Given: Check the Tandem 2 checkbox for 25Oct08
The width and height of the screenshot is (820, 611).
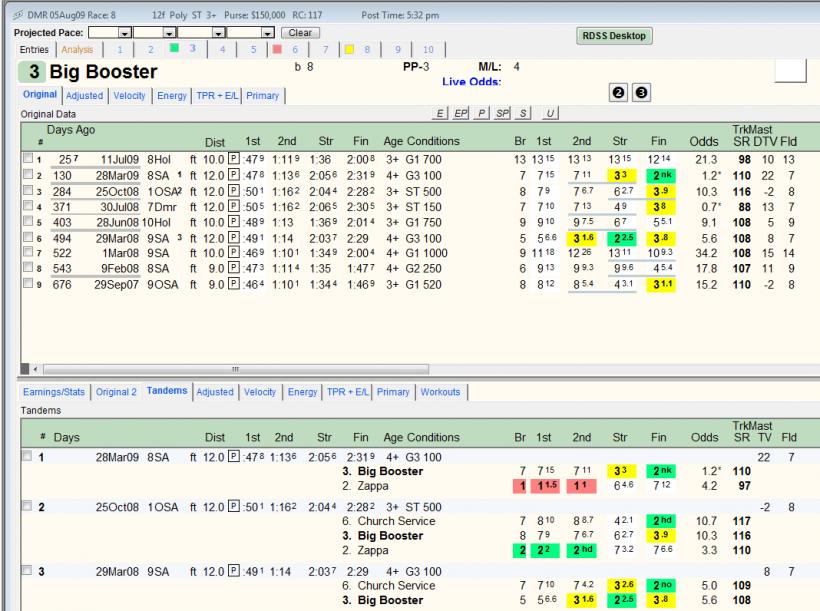Looking at the screenshot, I should tap(27, 505).
